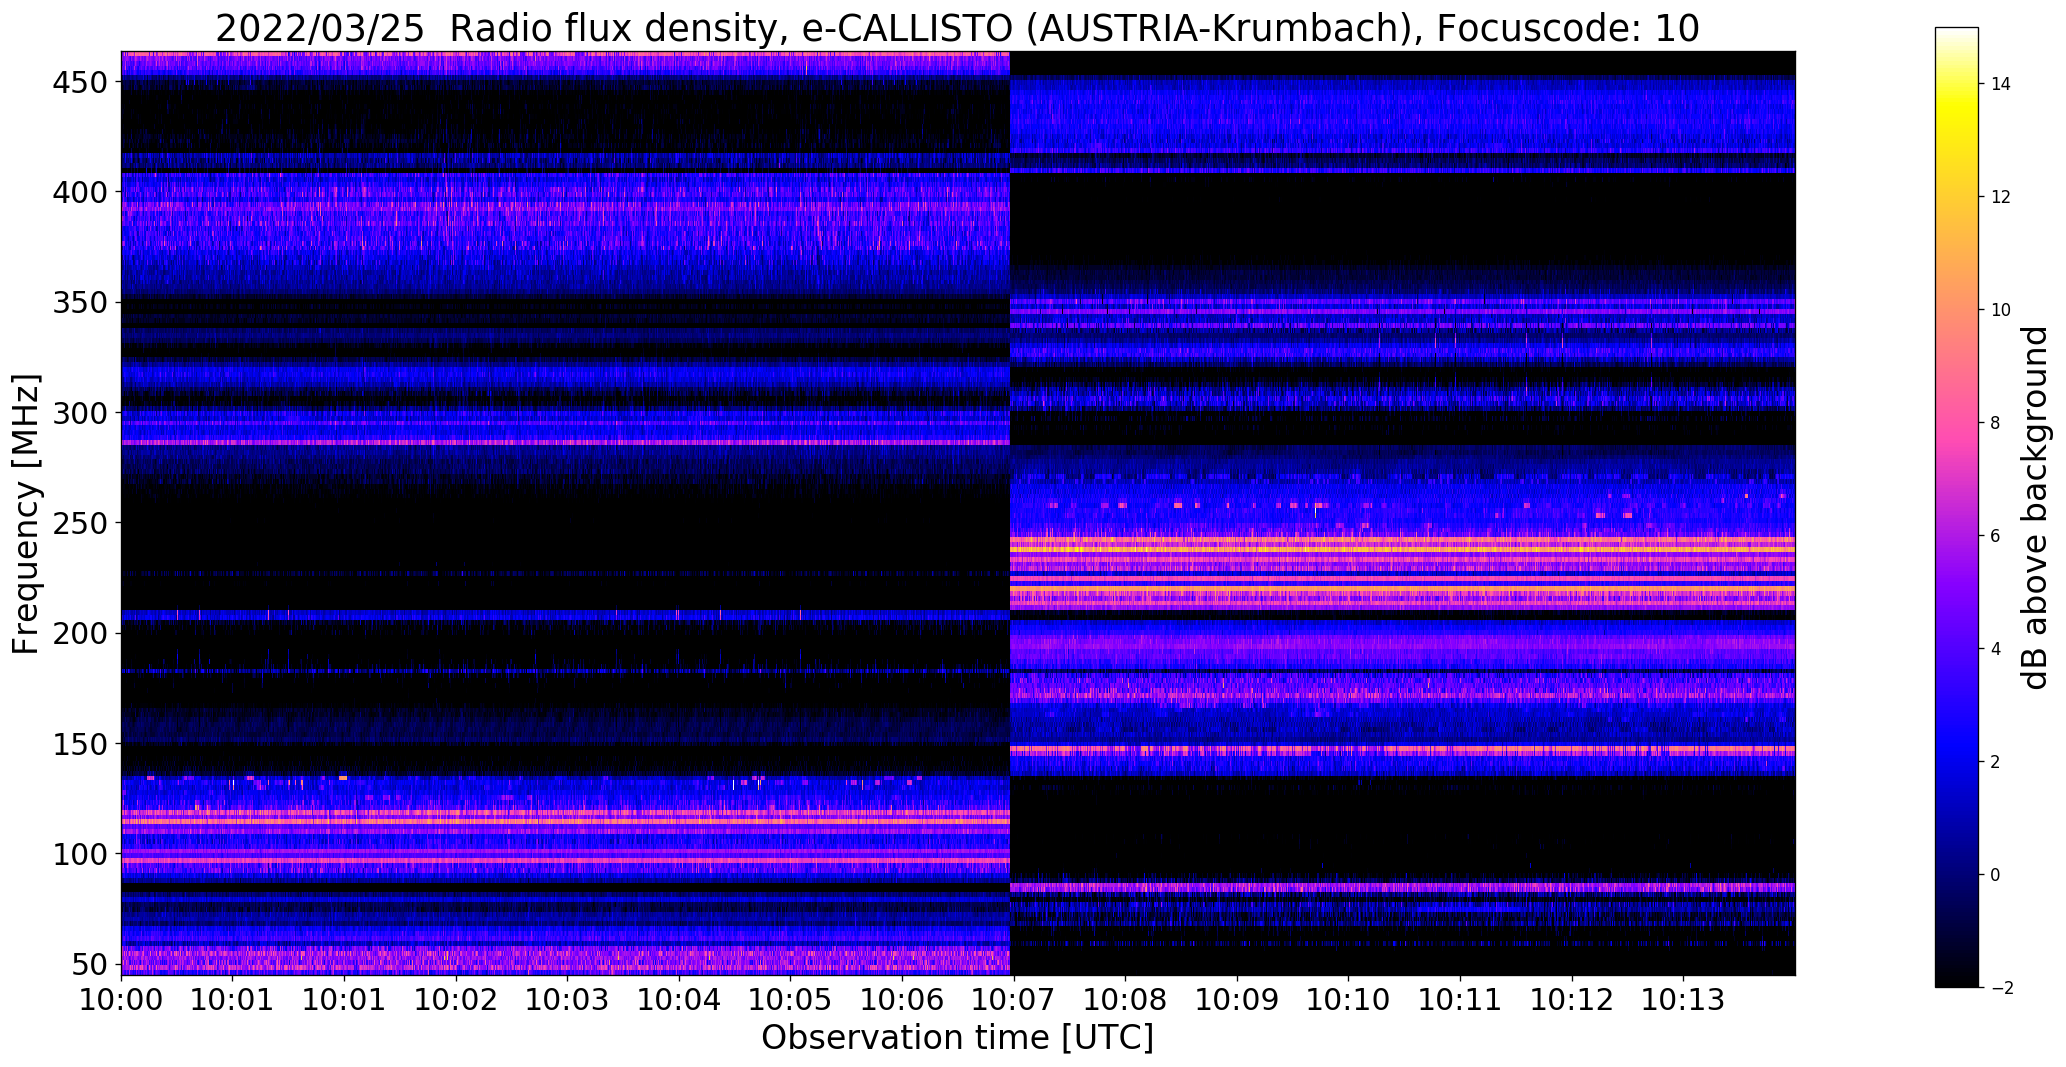The image size is (2066, 1067).
Task: Click the time tick label 10:04
Action: click(679, 1001)
